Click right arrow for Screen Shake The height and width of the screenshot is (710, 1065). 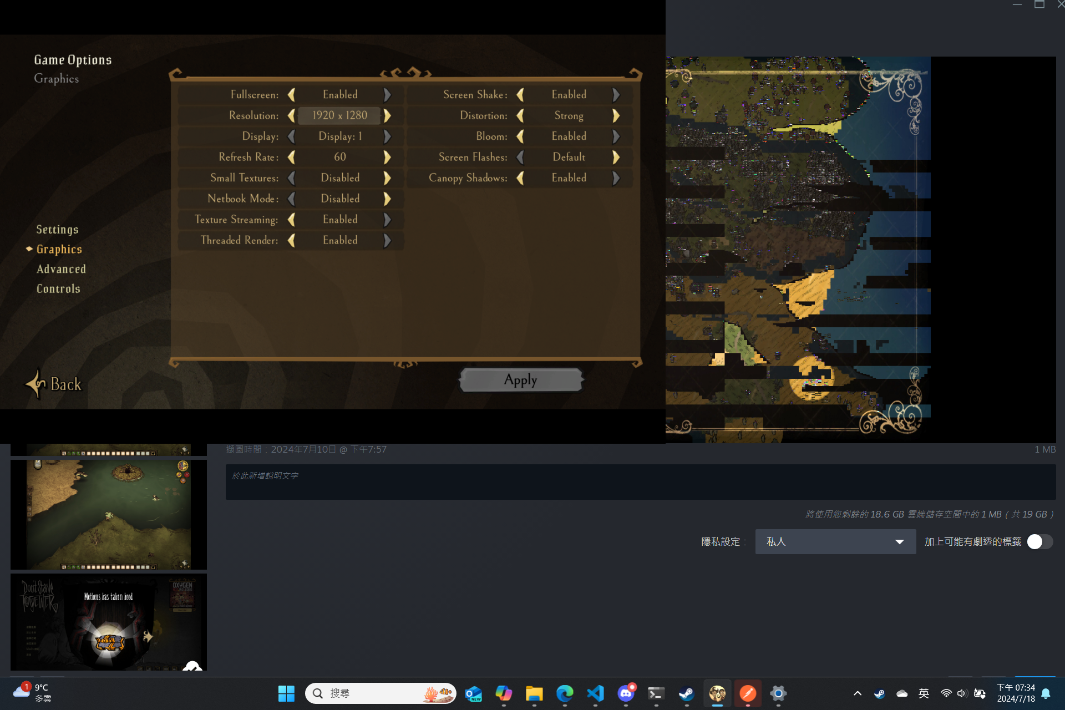(616, 94)
